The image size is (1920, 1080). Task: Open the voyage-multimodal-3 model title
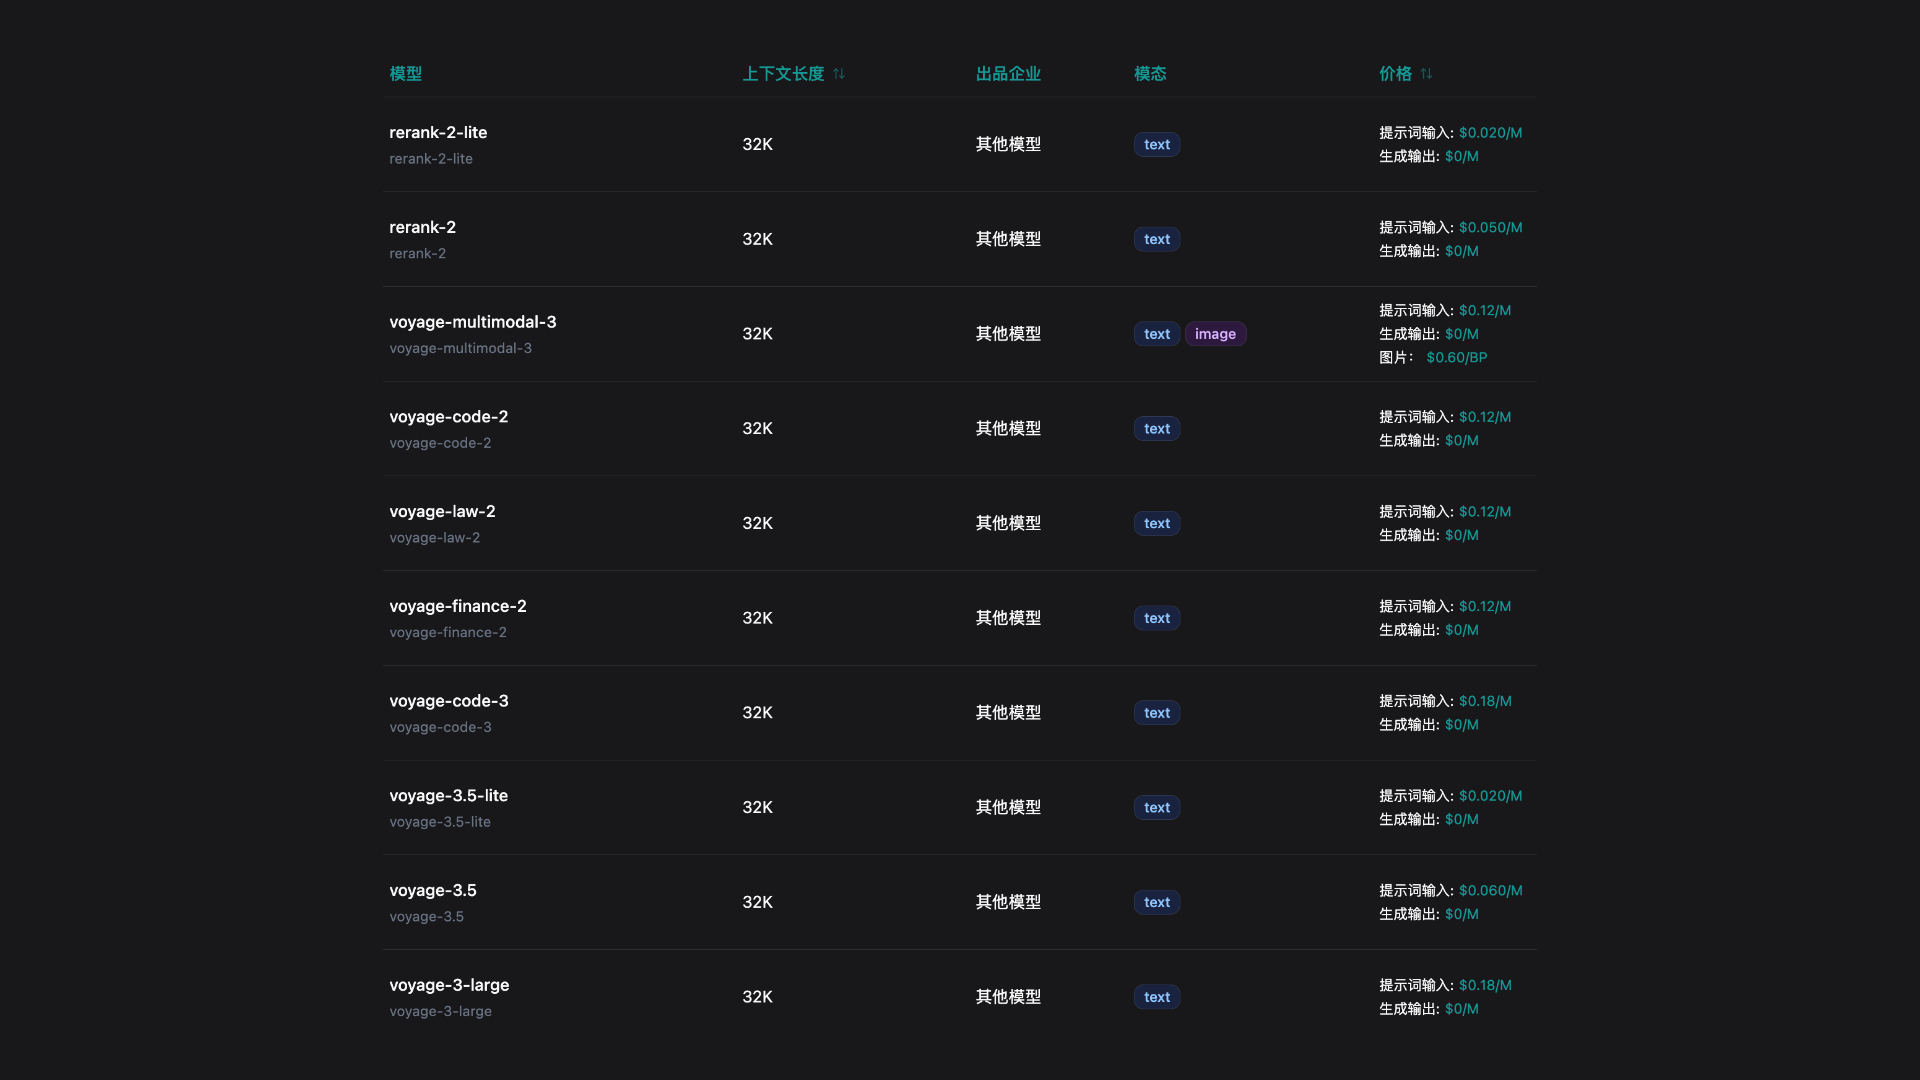point(472,322)
